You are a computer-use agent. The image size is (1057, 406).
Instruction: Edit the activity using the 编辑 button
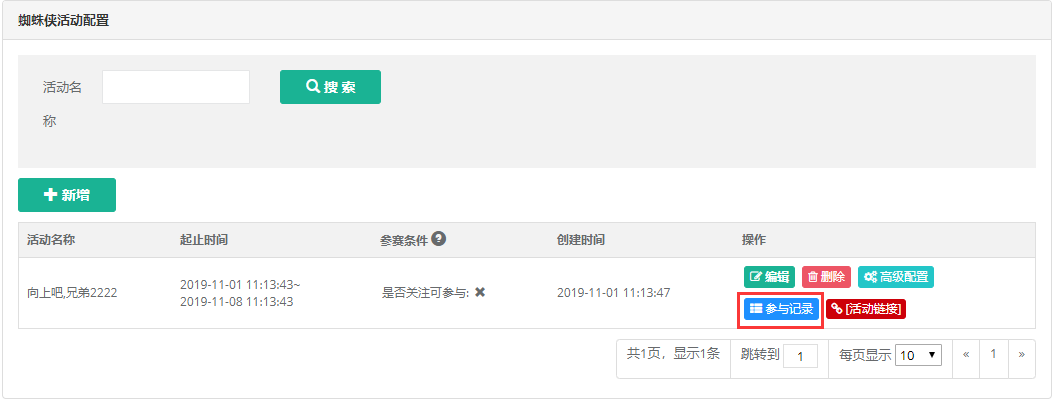(x=769, y=277)
